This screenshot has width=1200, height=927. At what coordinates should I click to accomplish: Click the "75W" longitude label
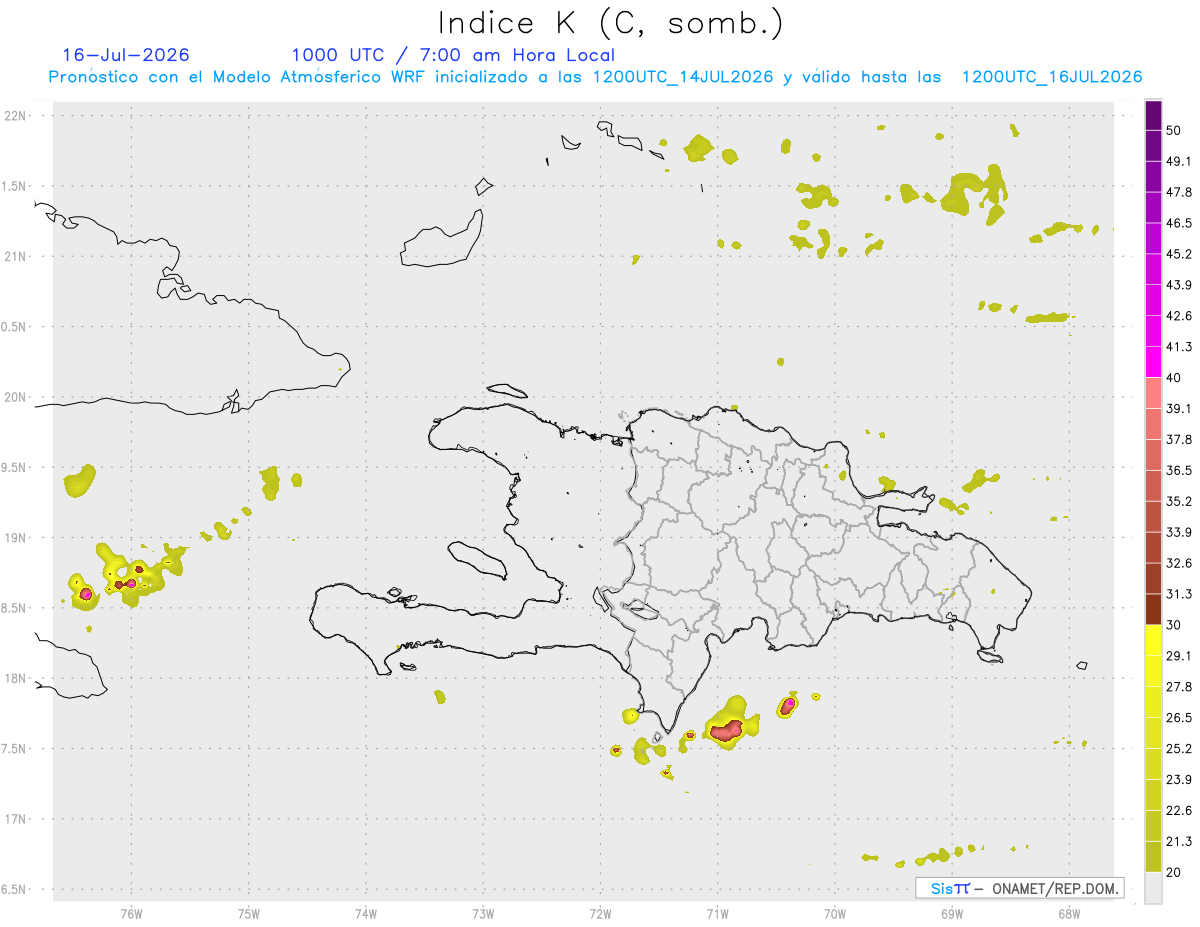249,914
